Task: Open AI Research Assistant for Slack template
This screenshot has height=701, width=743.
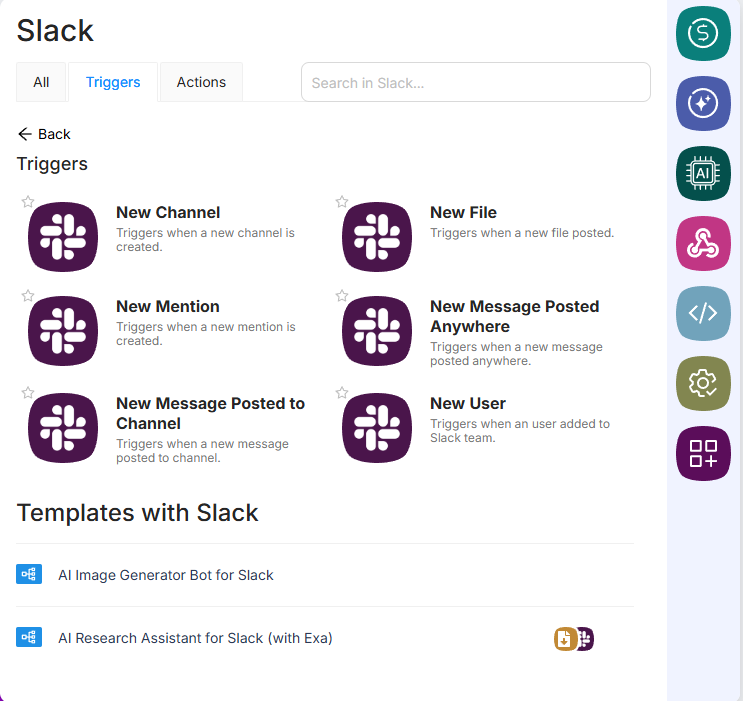Action: [x=195, y=638]
